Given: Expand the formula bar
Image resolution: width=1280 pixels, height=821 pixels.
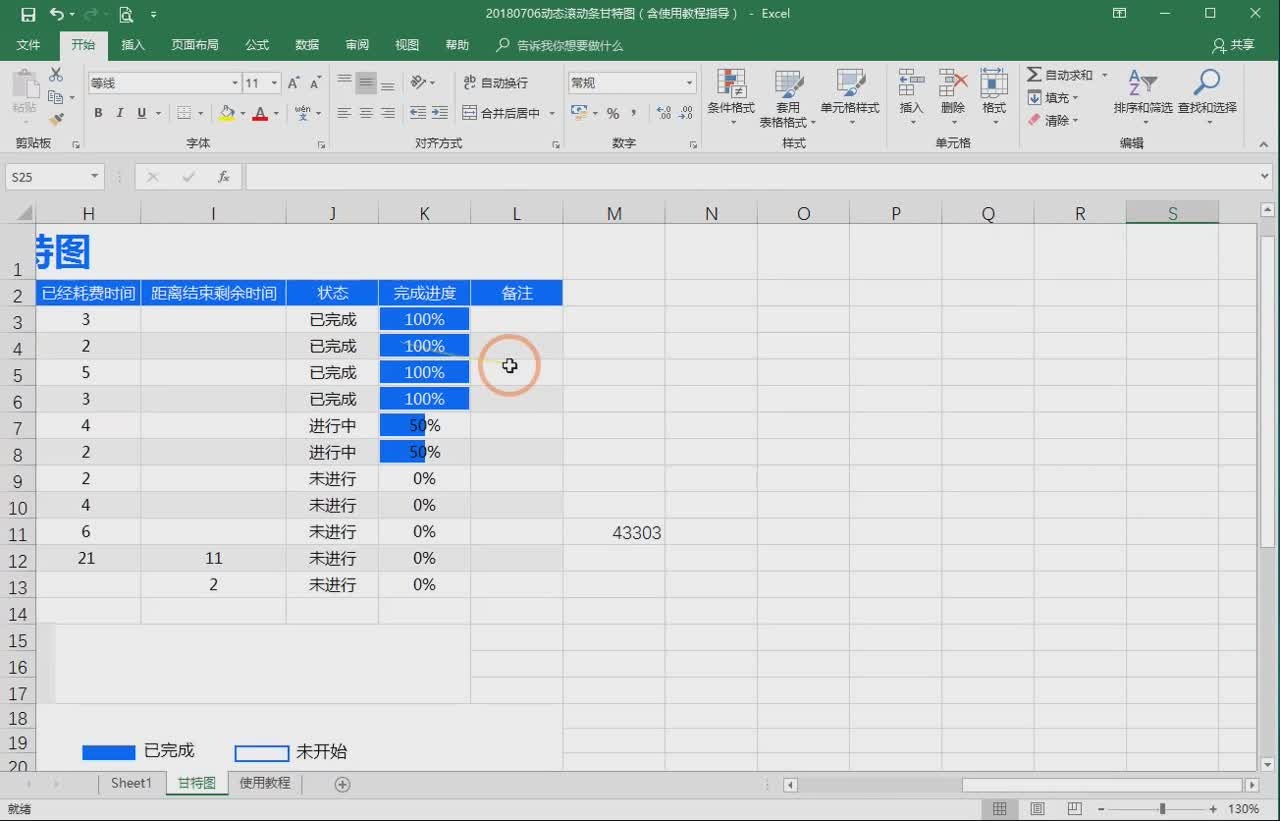Looking at the screenshot, I should (x=1265, y=177).
